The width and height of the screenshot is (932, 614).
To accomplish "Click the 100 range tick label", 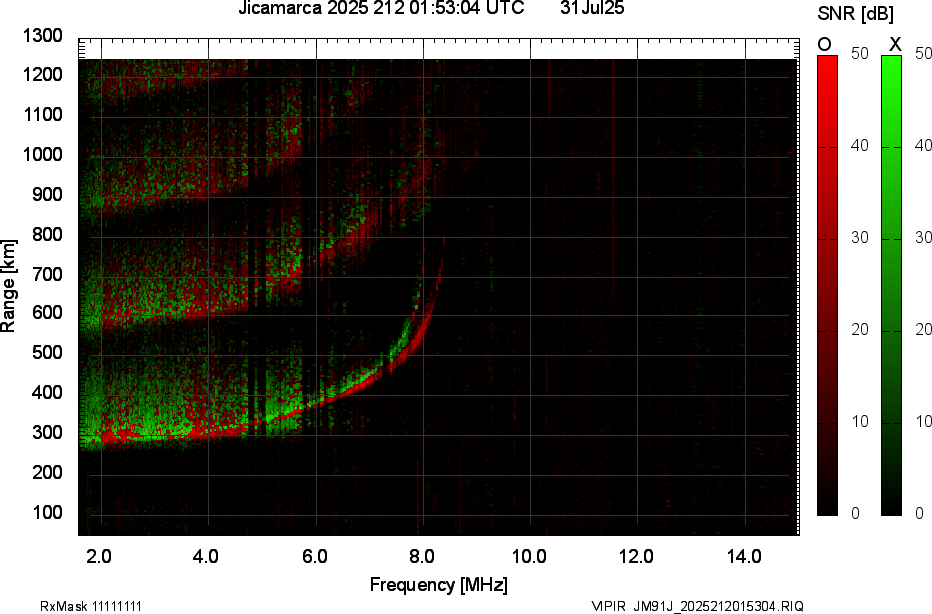I will [x=47, y=512].
